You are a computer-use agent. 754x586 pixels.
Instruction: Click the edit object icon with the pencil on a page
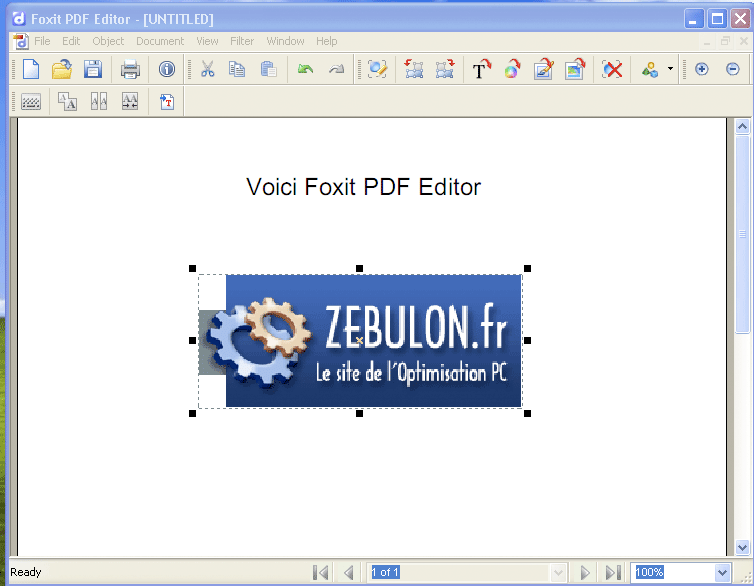(x=544, y=69)
